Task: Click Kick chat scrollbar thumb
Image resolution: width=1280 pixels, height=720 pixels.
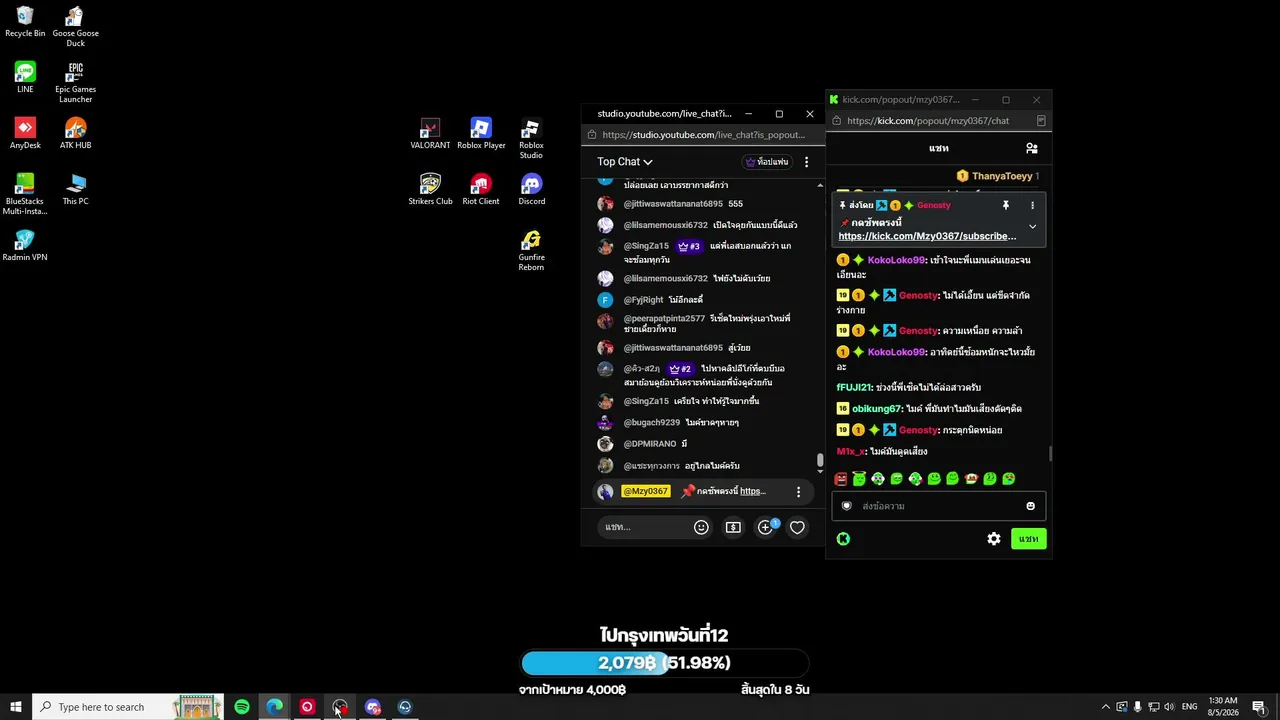Action: 1050,454
